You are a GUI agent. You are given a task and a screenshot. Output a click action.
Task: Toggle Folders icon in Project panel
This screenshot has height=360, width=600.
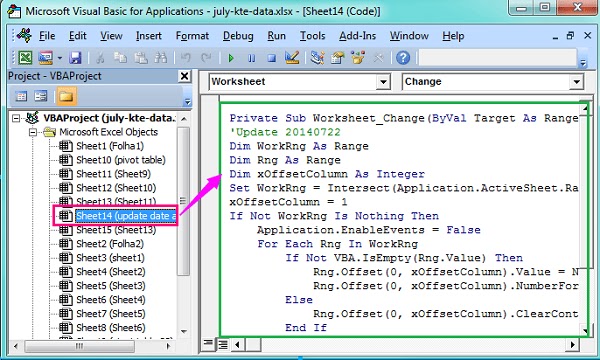tap(67, 96)
